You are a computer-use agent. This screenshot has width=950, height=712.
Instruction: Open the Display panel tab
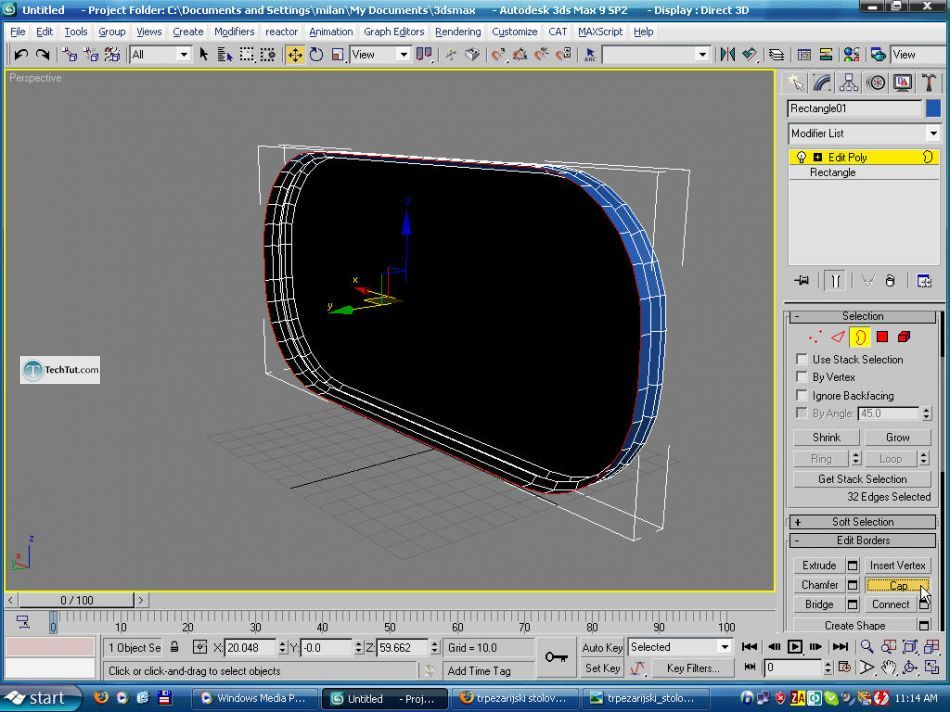pos(902,82)
